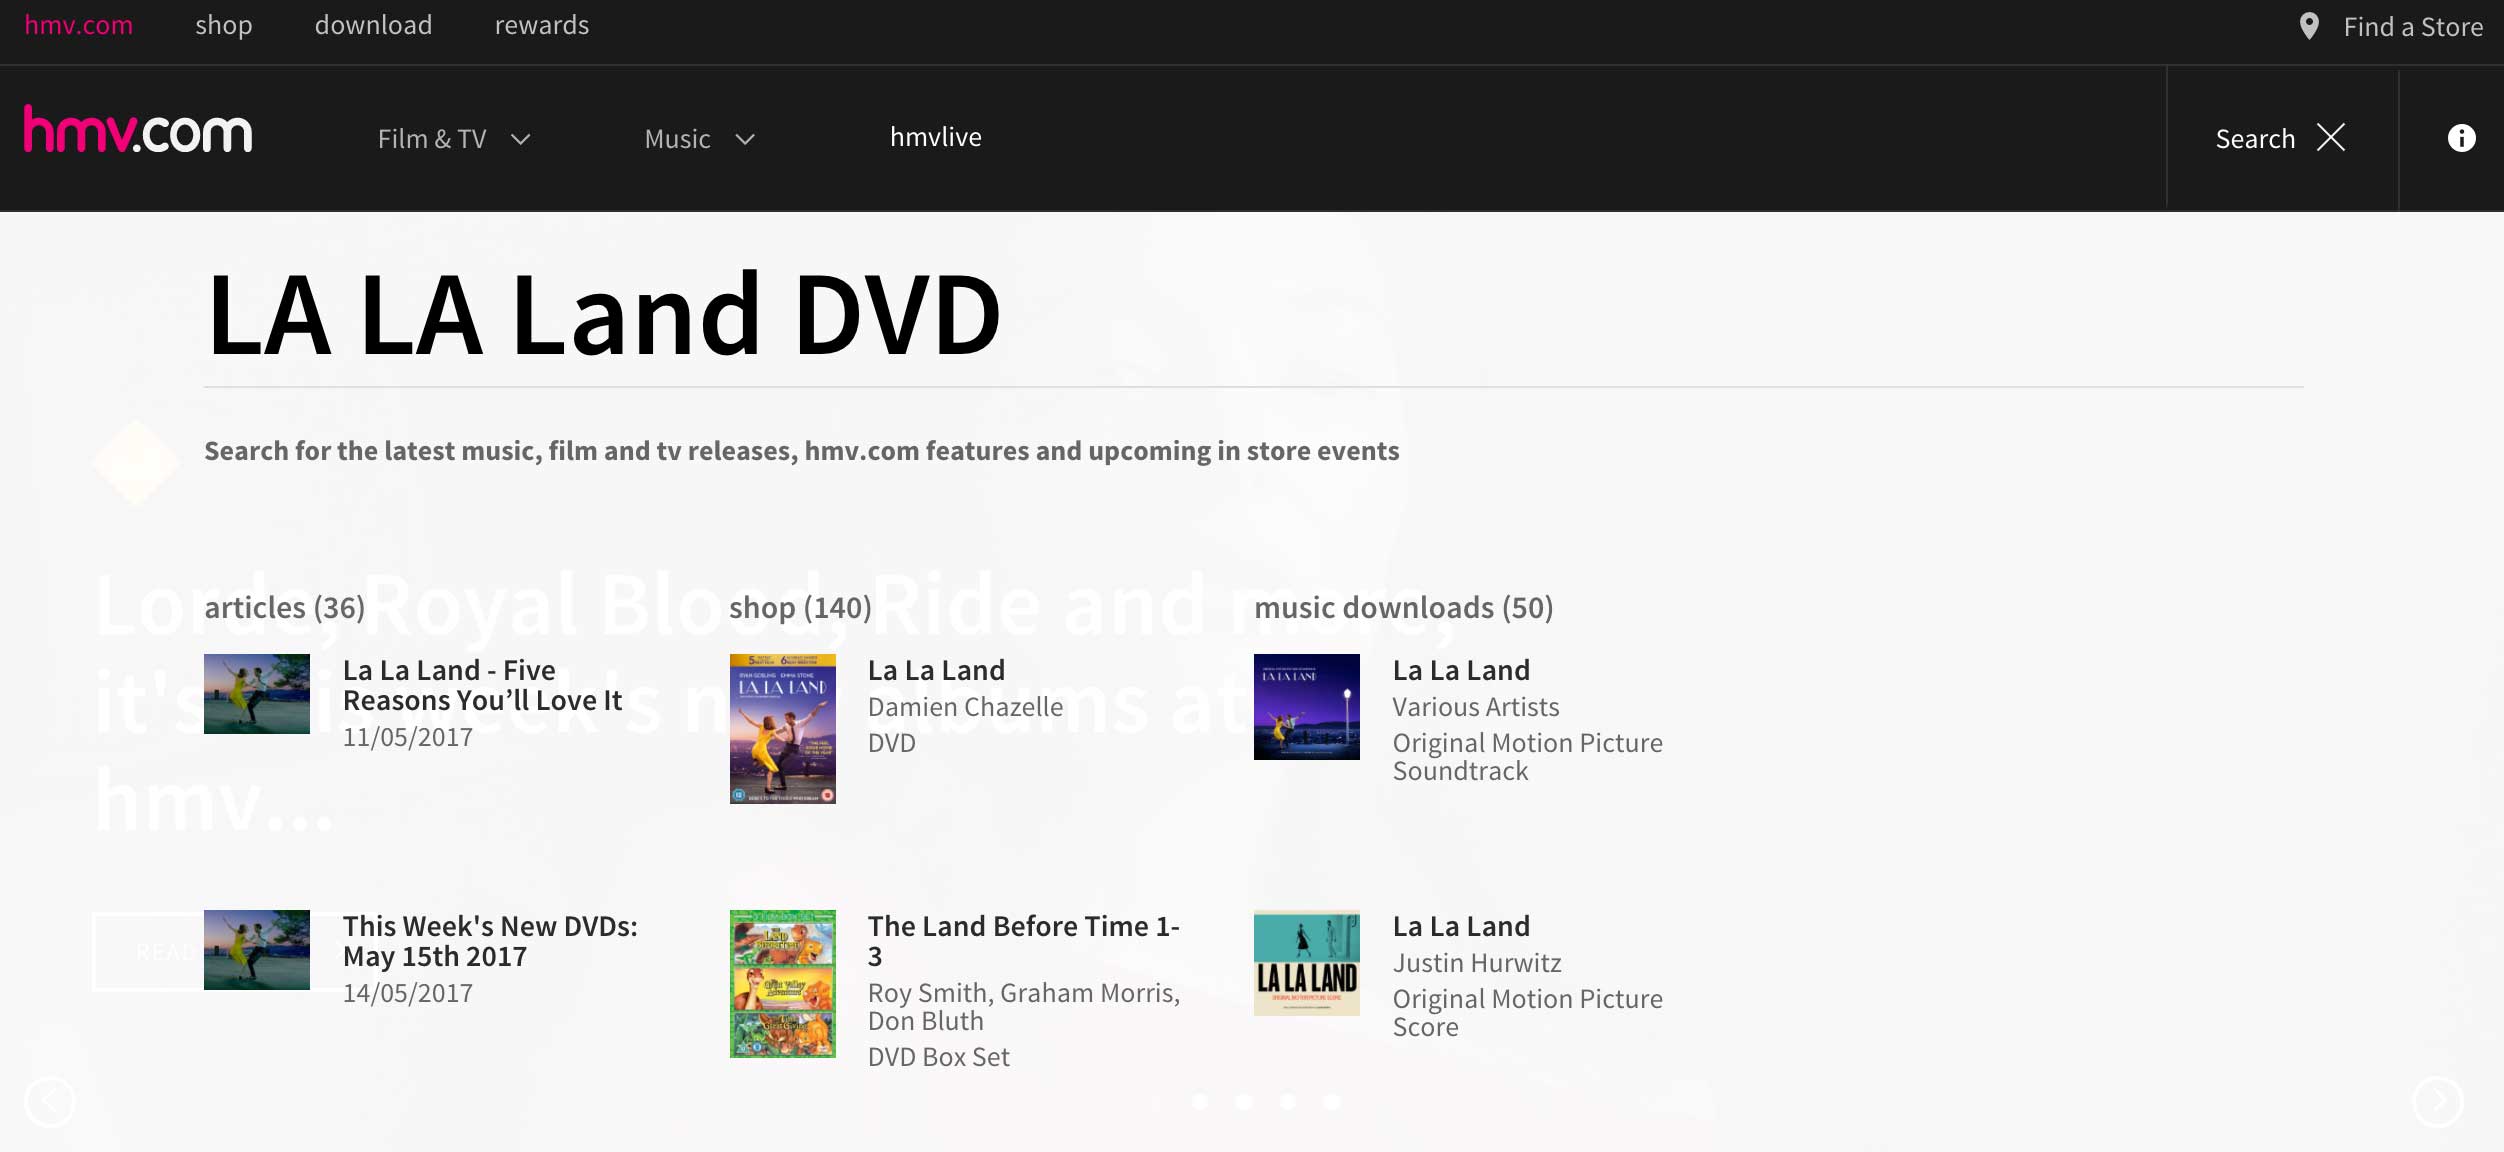Image resolution: width=2504 pixels, height=1152 pixels.
Task: Click Land Before Time box set cover
Action: click(x=783, y=984)
